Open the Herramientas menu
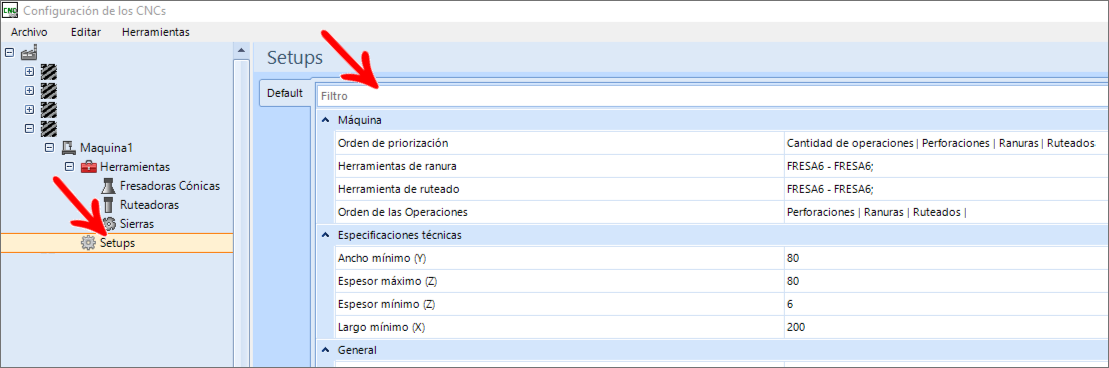 tap(156, 32)
